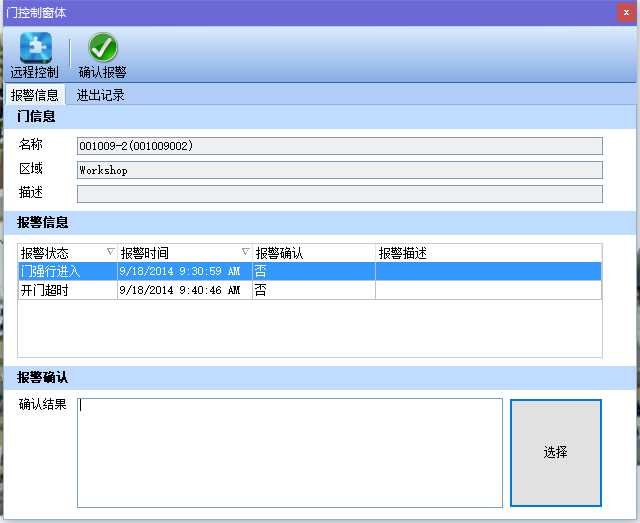This screenshot has height=523, width=640.
Task: Click the 名称 field showing 001009-2
Action: tap(339, 146)
